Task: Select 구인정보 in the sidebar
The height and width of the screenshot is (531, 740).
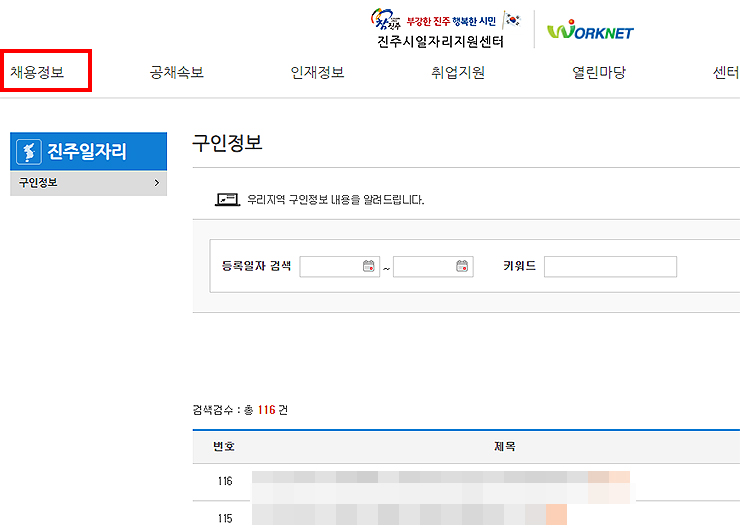Action: [88, 183]
